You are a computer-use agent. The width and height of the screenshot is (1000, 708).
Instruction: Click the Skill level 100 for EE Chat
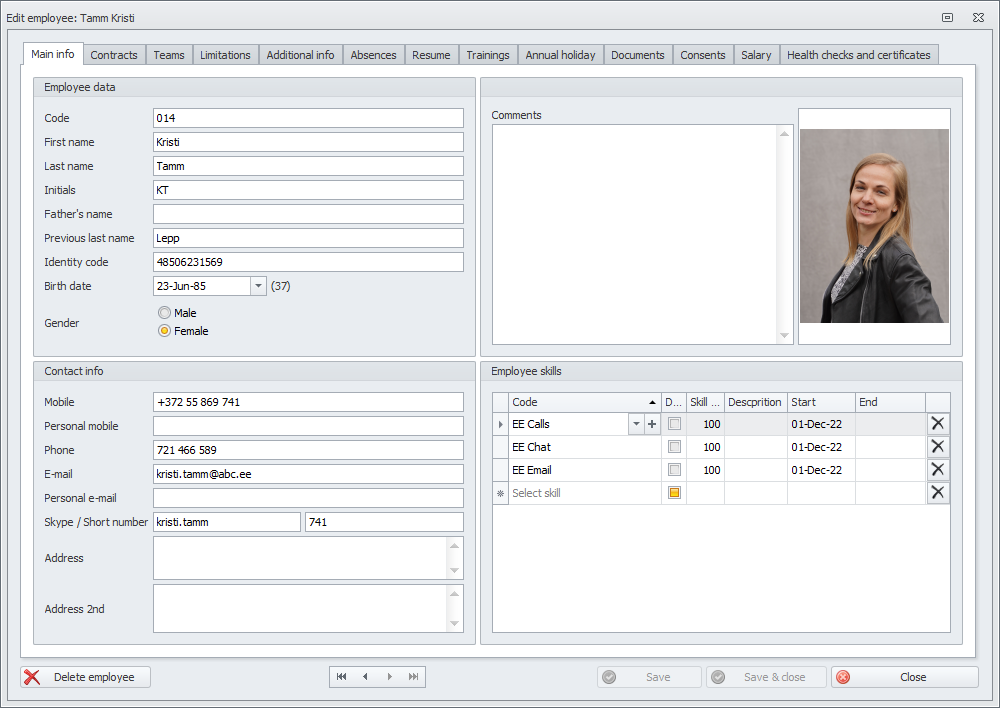[705, 447]
